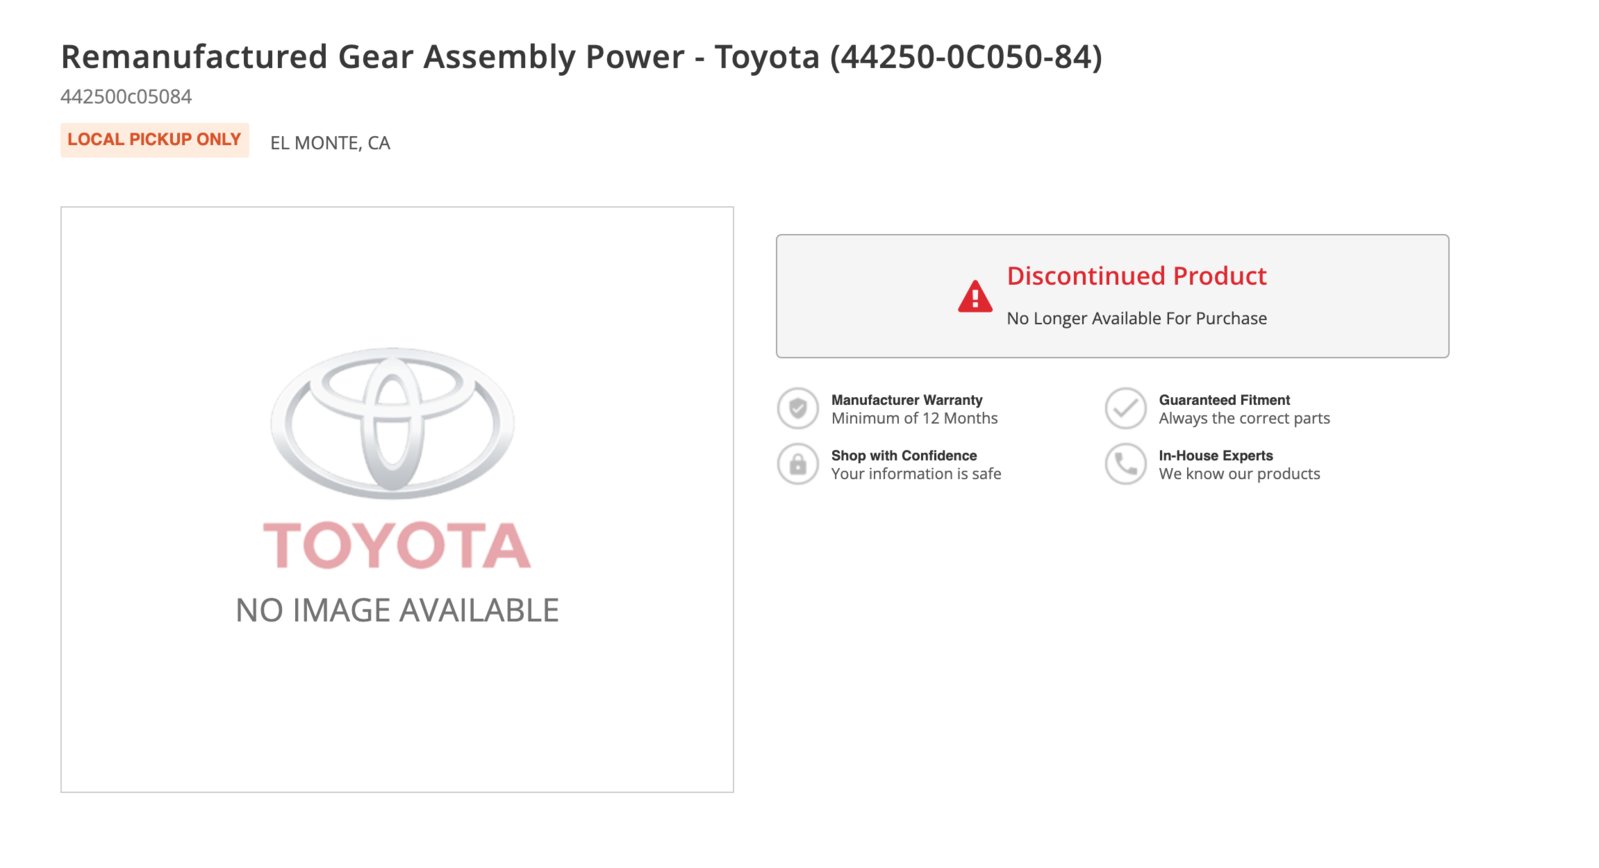The height and width of the screenshot is (868, 1599).
Task: Click the Discontinued Product heading
Action: [x=1136, y=276]
